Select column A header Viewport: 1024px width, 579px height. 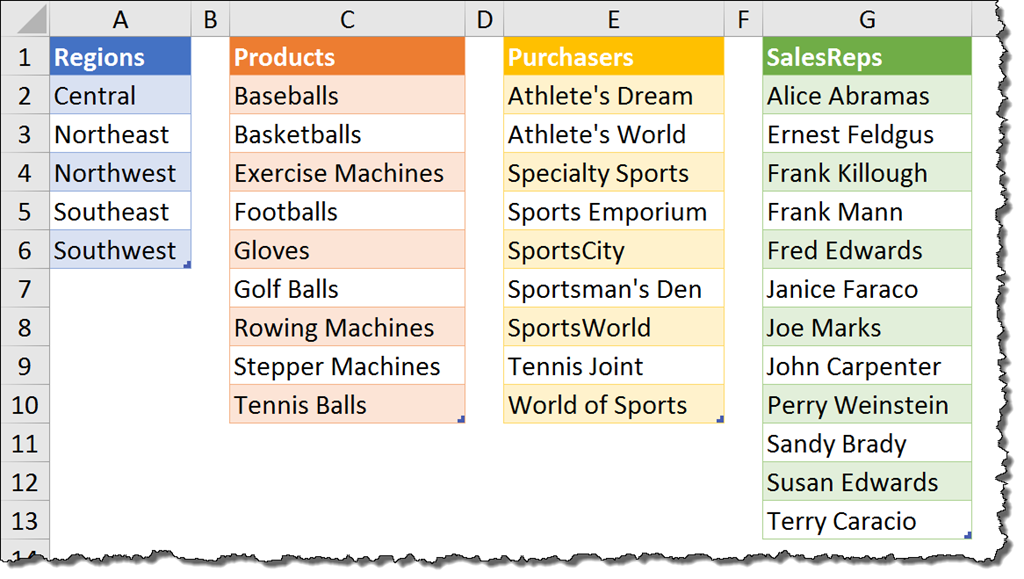[x=120, y=19]
